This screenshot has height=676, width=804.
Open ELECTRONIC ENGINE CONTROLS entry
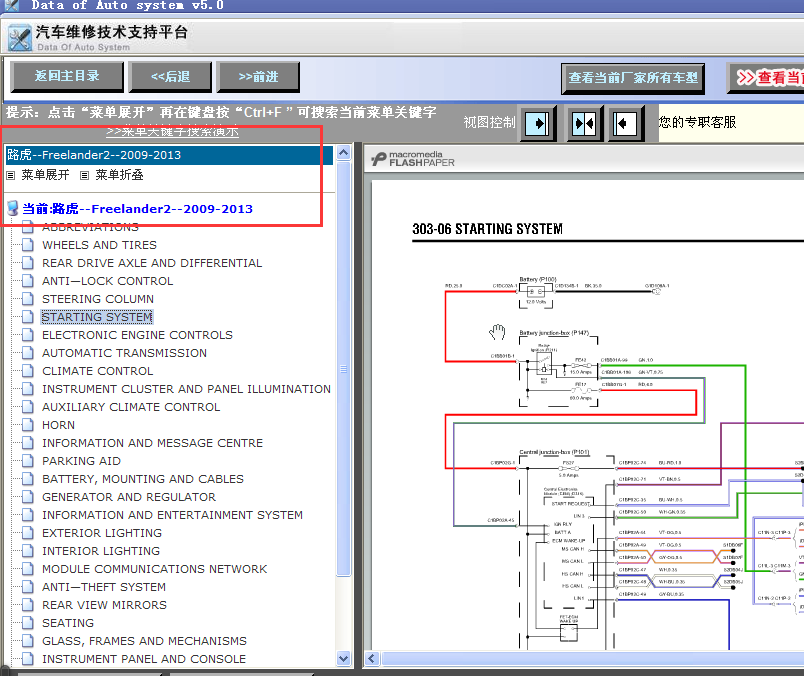click(137, 335)
